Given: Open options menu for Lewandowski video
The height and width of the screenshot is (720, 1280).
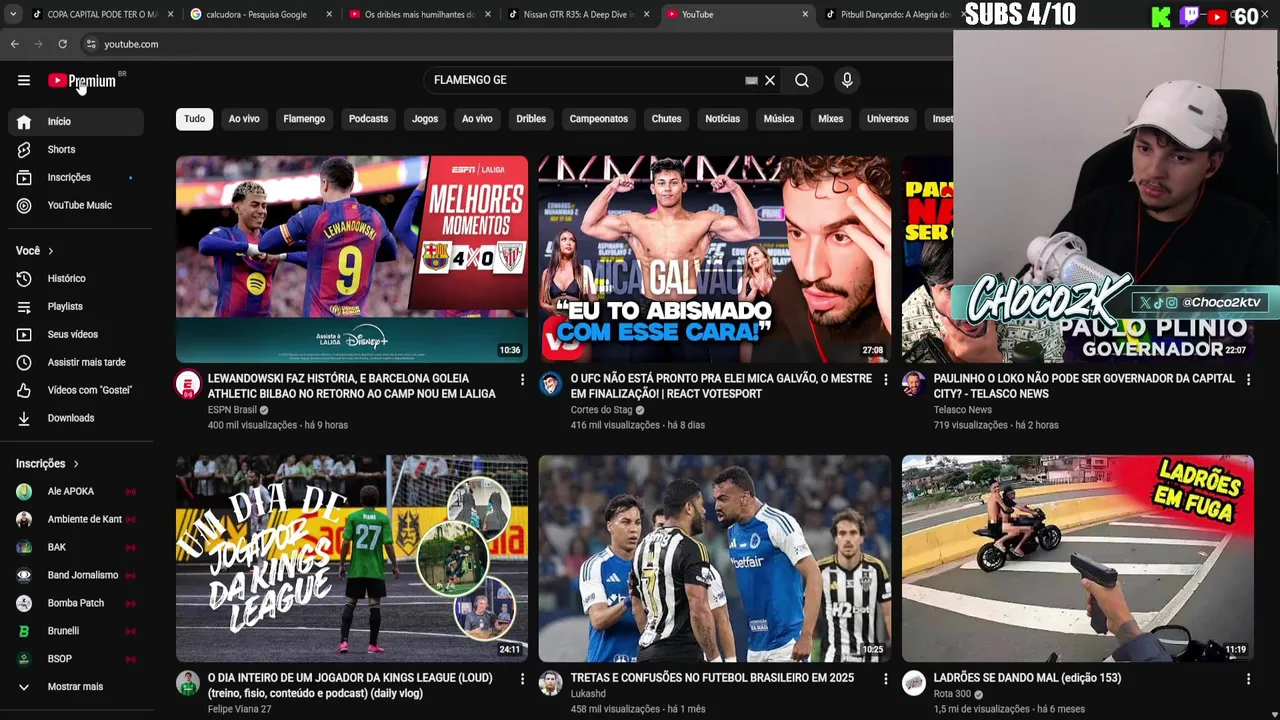Looking at the screenshot, I should [x=522, y=380].
